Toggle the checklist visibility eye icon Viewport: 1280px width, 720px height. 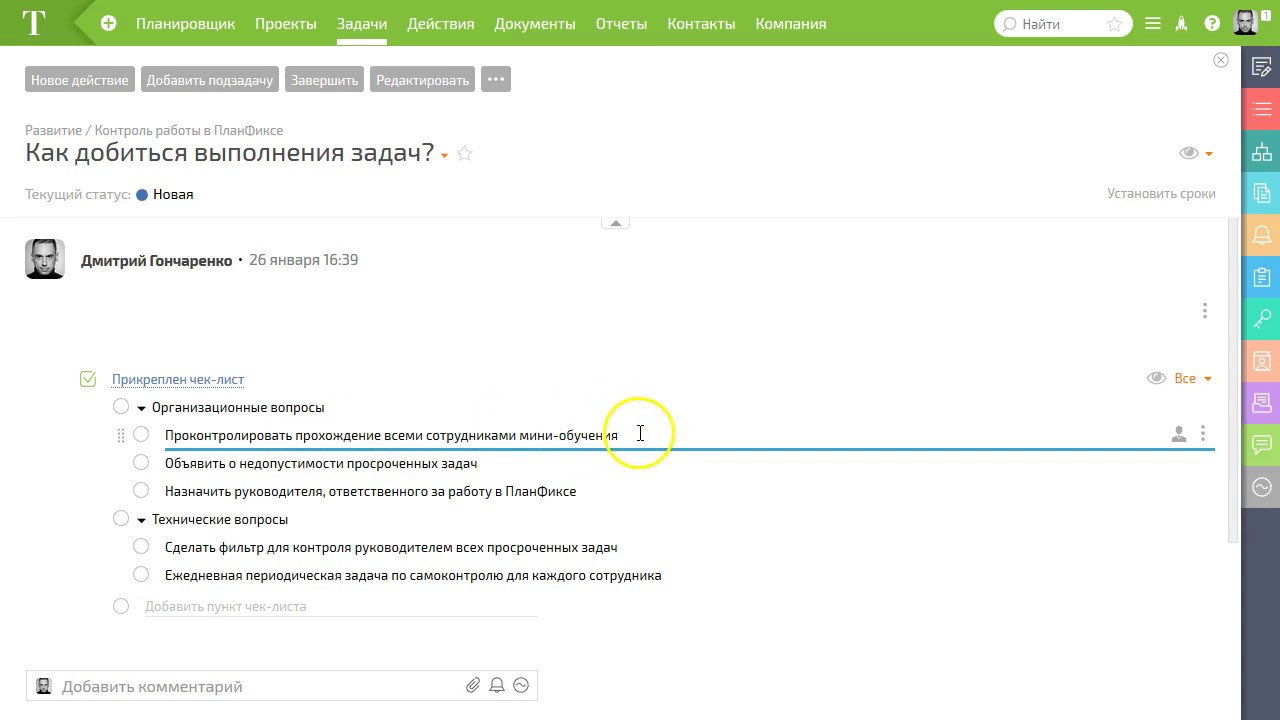tap(1156, 378)
